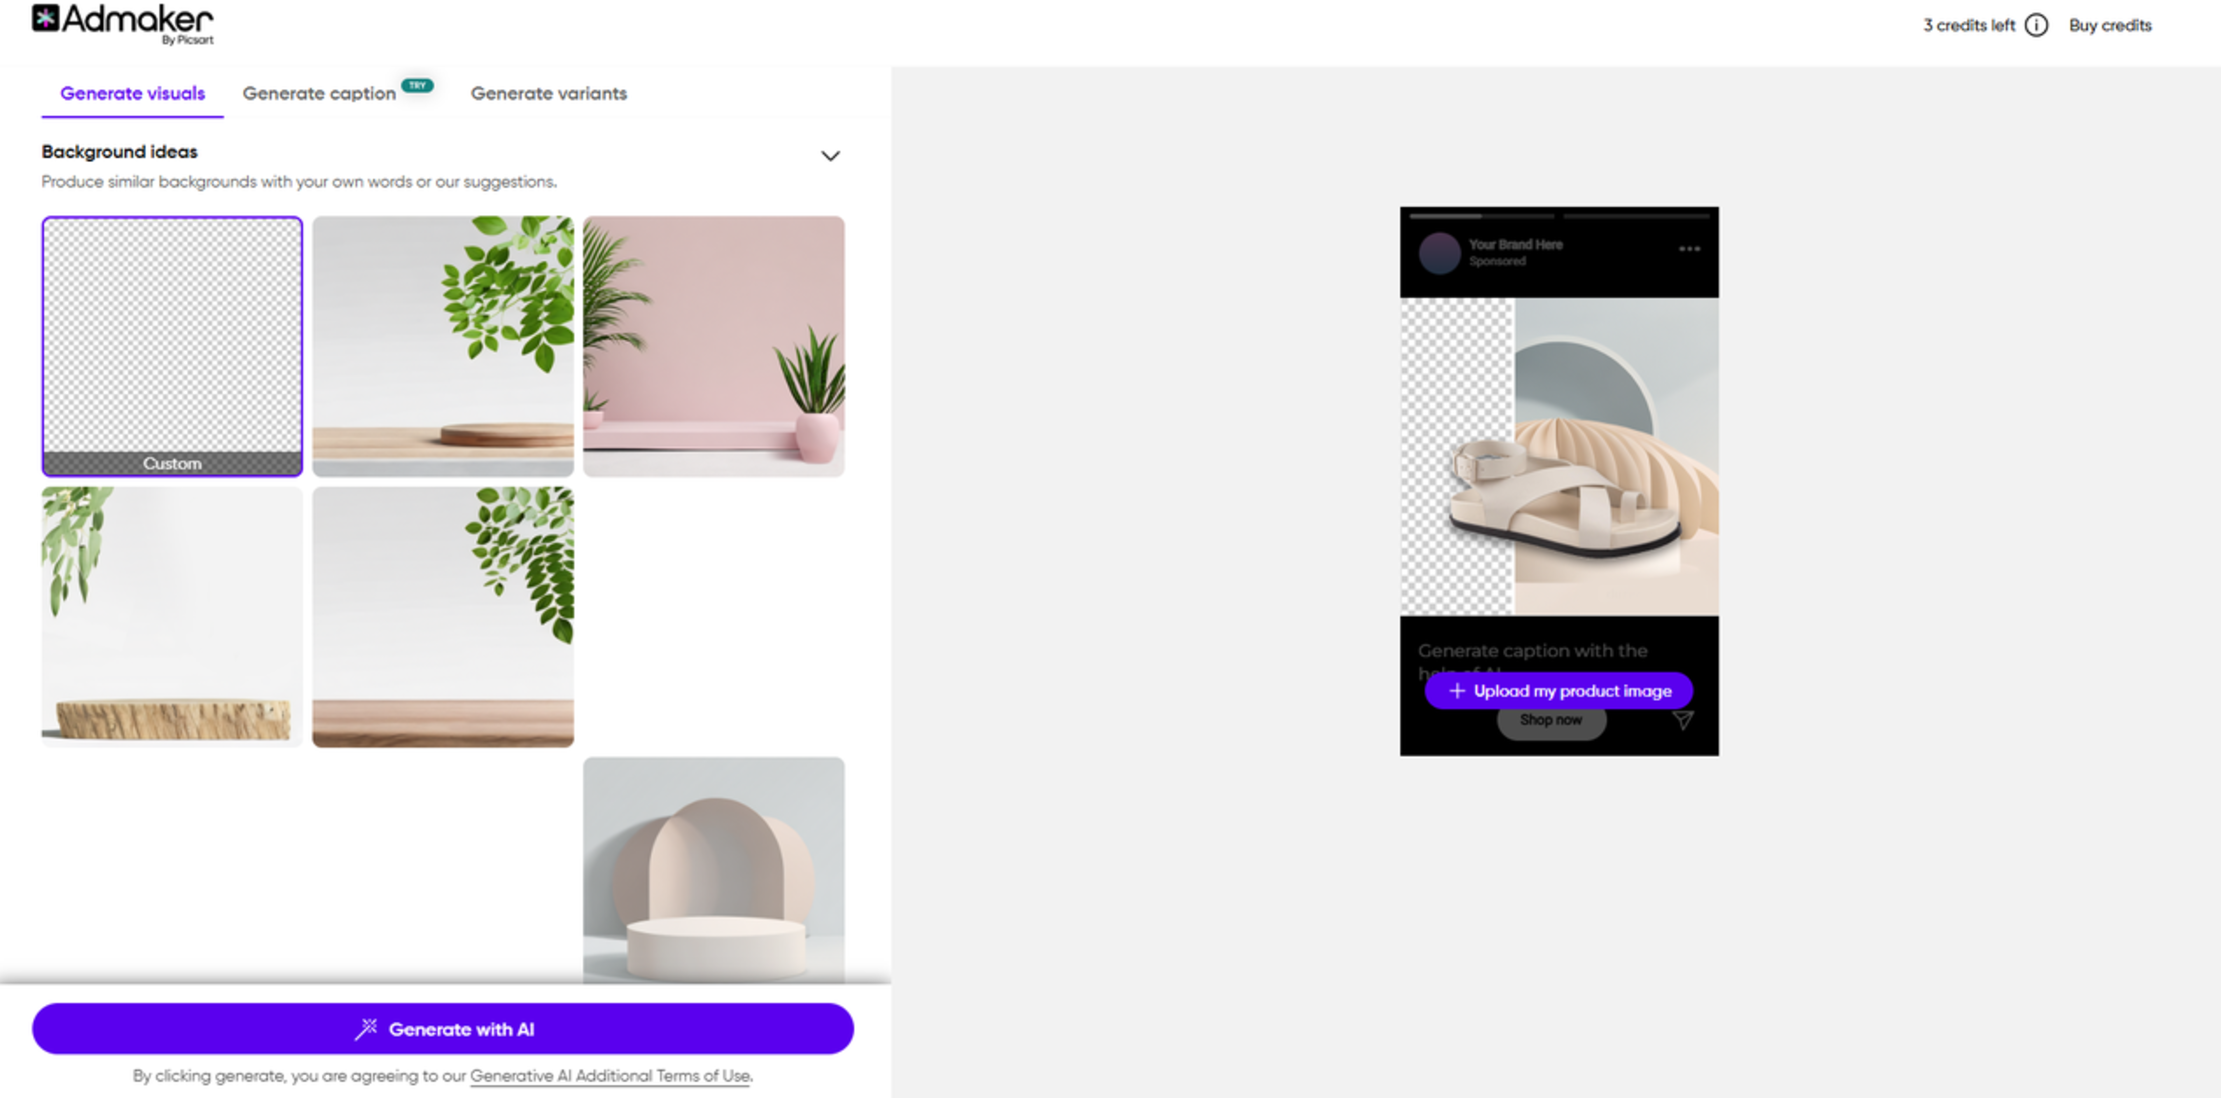This screenshot has height=1098, width=2221.
Task: Click the Generative AI Additional Terms of Use link
Action: tap(610, 1080)
